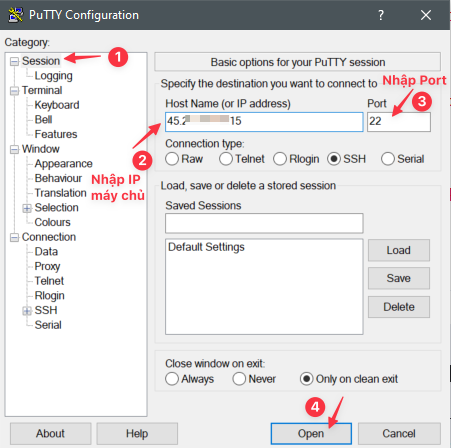Select the Telnet connection type radio
Viewport: 451px width, 448px height.
226,159
